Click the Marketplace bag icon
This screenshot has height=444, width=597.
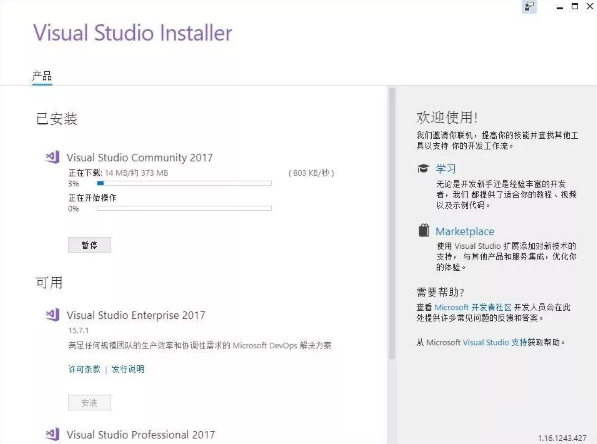click(424, 230)
